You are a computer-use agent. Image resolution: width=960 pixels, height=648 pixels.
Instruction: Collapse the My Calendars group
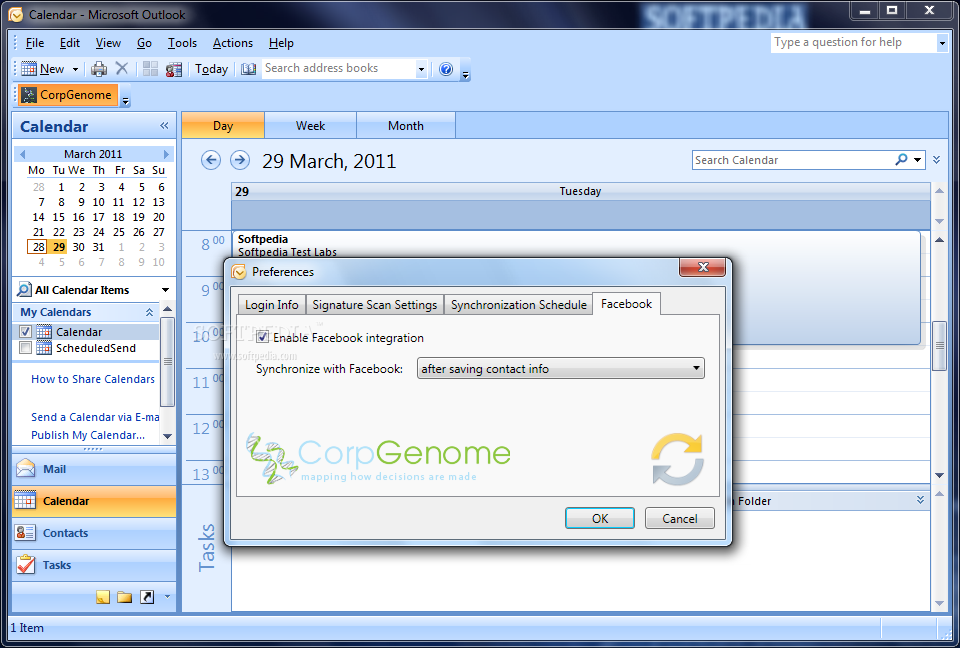[149, 312]
